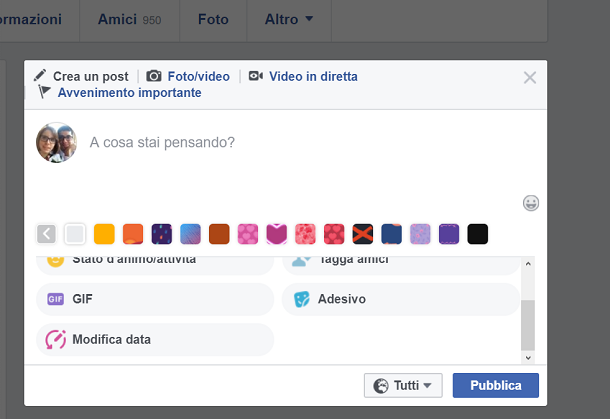
Task: Select the magenta heart background swatch
Action: click(277, 234)
